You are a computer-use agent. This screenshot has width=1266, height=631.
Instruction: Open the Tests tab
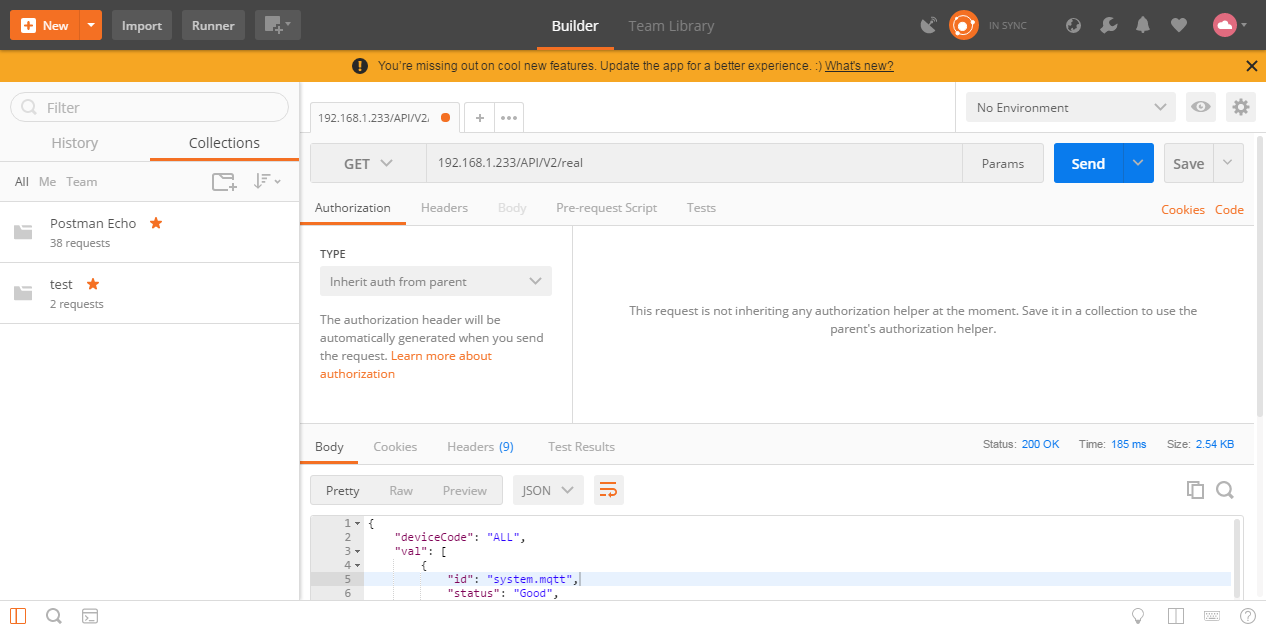point(701,208)
